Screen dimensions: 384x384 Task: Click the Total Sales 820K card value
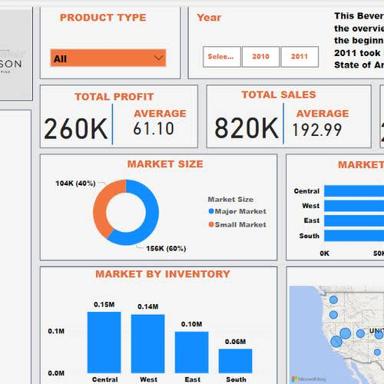[246, 128]
